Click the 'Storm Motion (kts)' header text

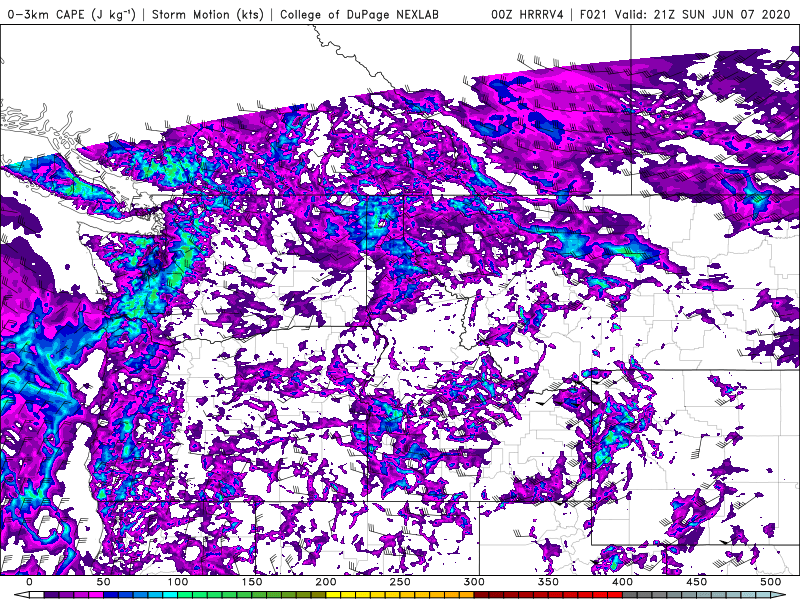tap(208, 14)
